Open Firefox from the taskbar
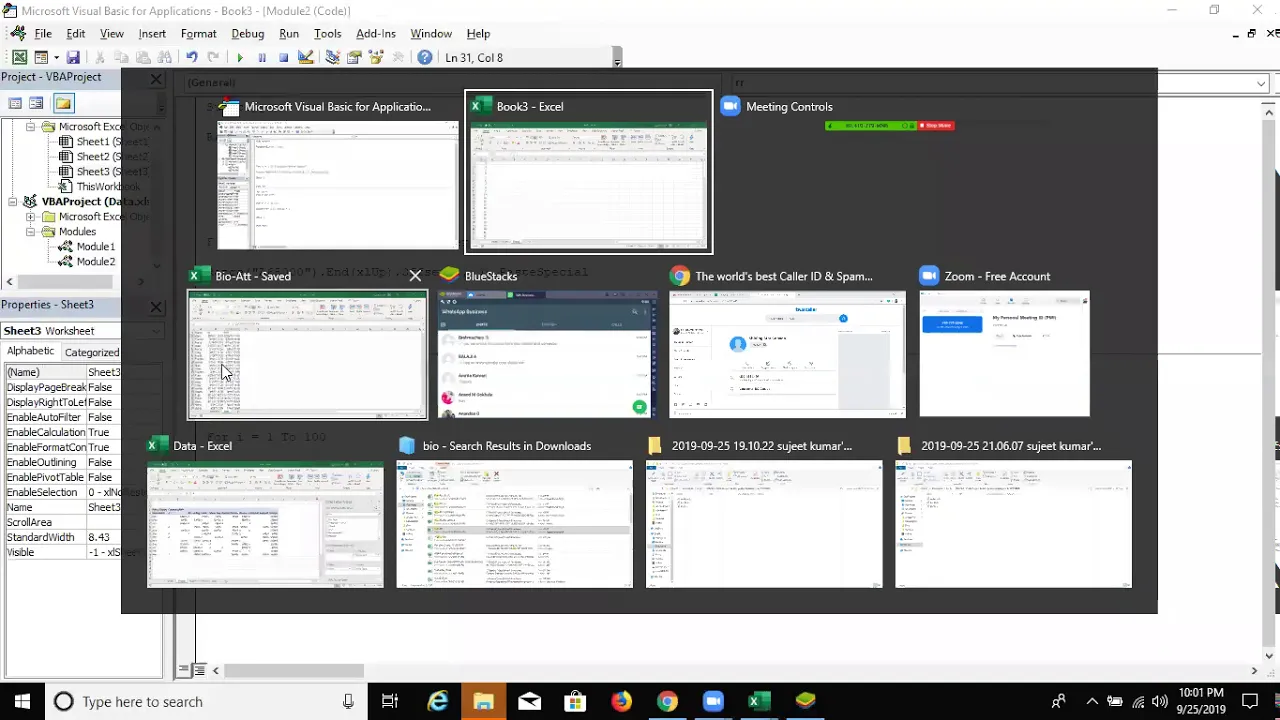This screenshot has height=720, width=1280. (621, 701)
